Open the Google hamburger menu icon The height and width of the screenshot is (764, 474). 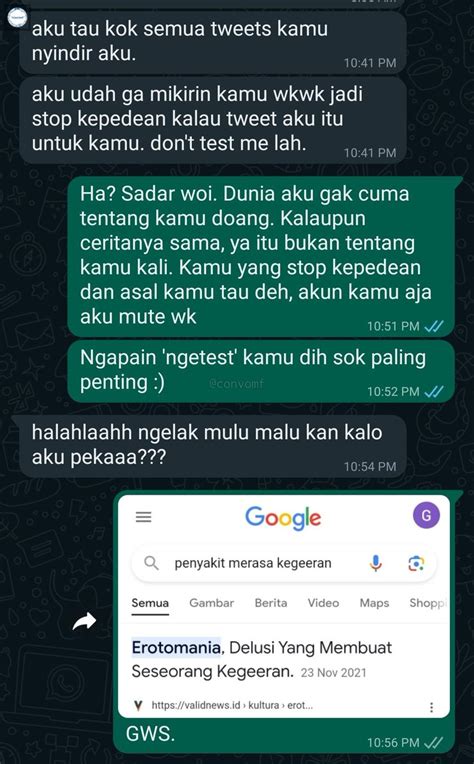coord(143,517)
